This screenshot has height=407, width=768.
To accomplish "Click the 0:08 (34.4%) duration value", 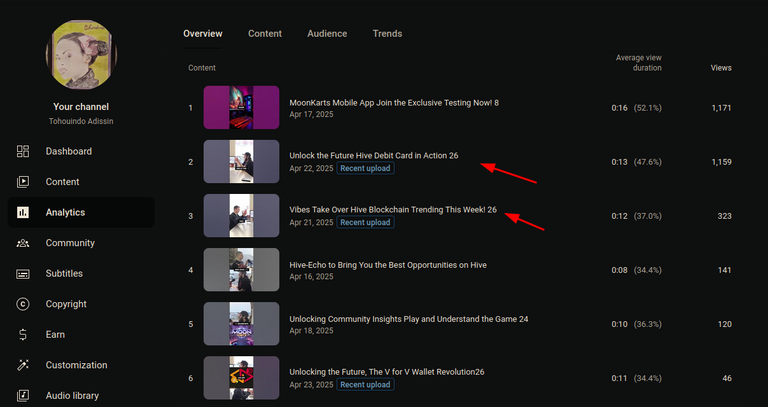I will pyautogui.click(x=637, y=270).
